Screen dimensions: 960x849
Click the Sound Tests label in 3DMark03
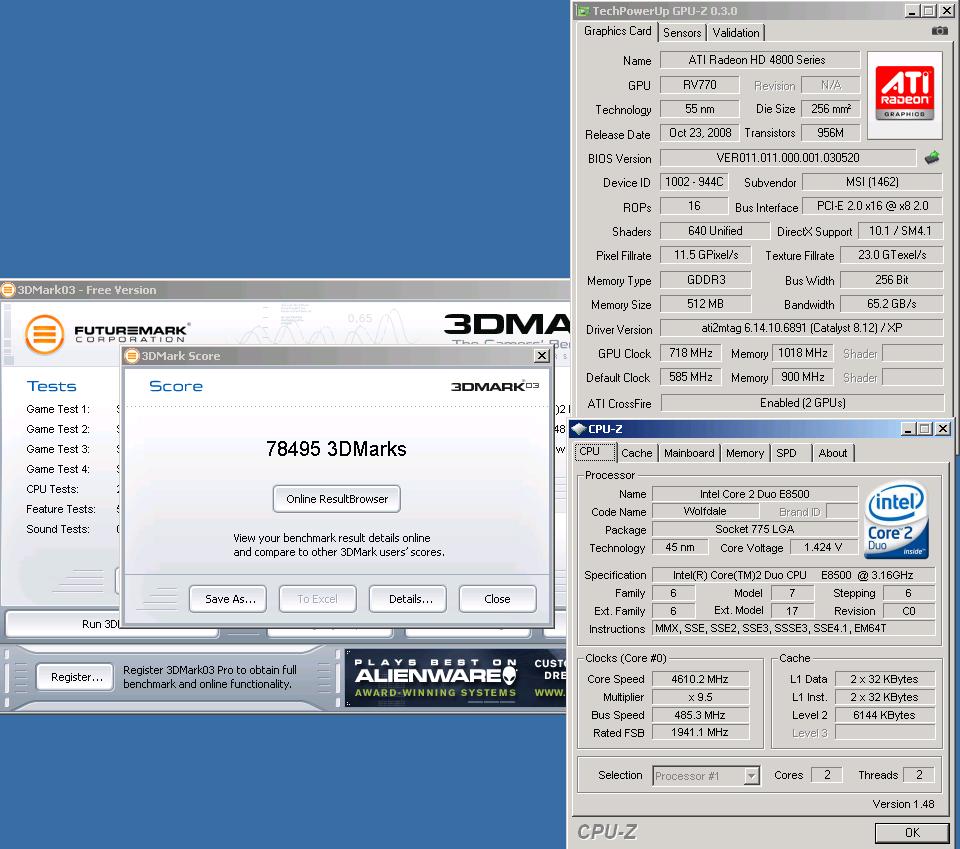pos(58,529)
